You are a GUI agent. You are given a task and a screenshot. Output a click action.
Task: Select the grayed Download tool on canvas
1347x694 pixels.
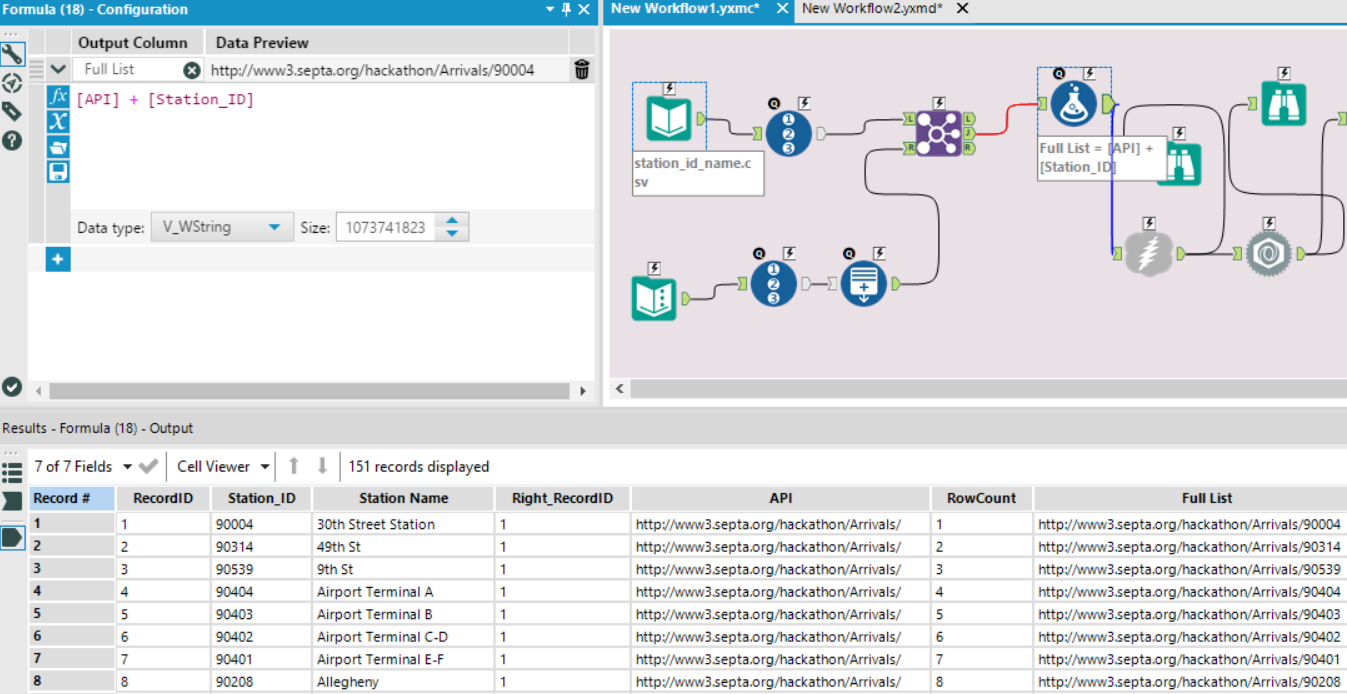click(x=1148, y=254)
